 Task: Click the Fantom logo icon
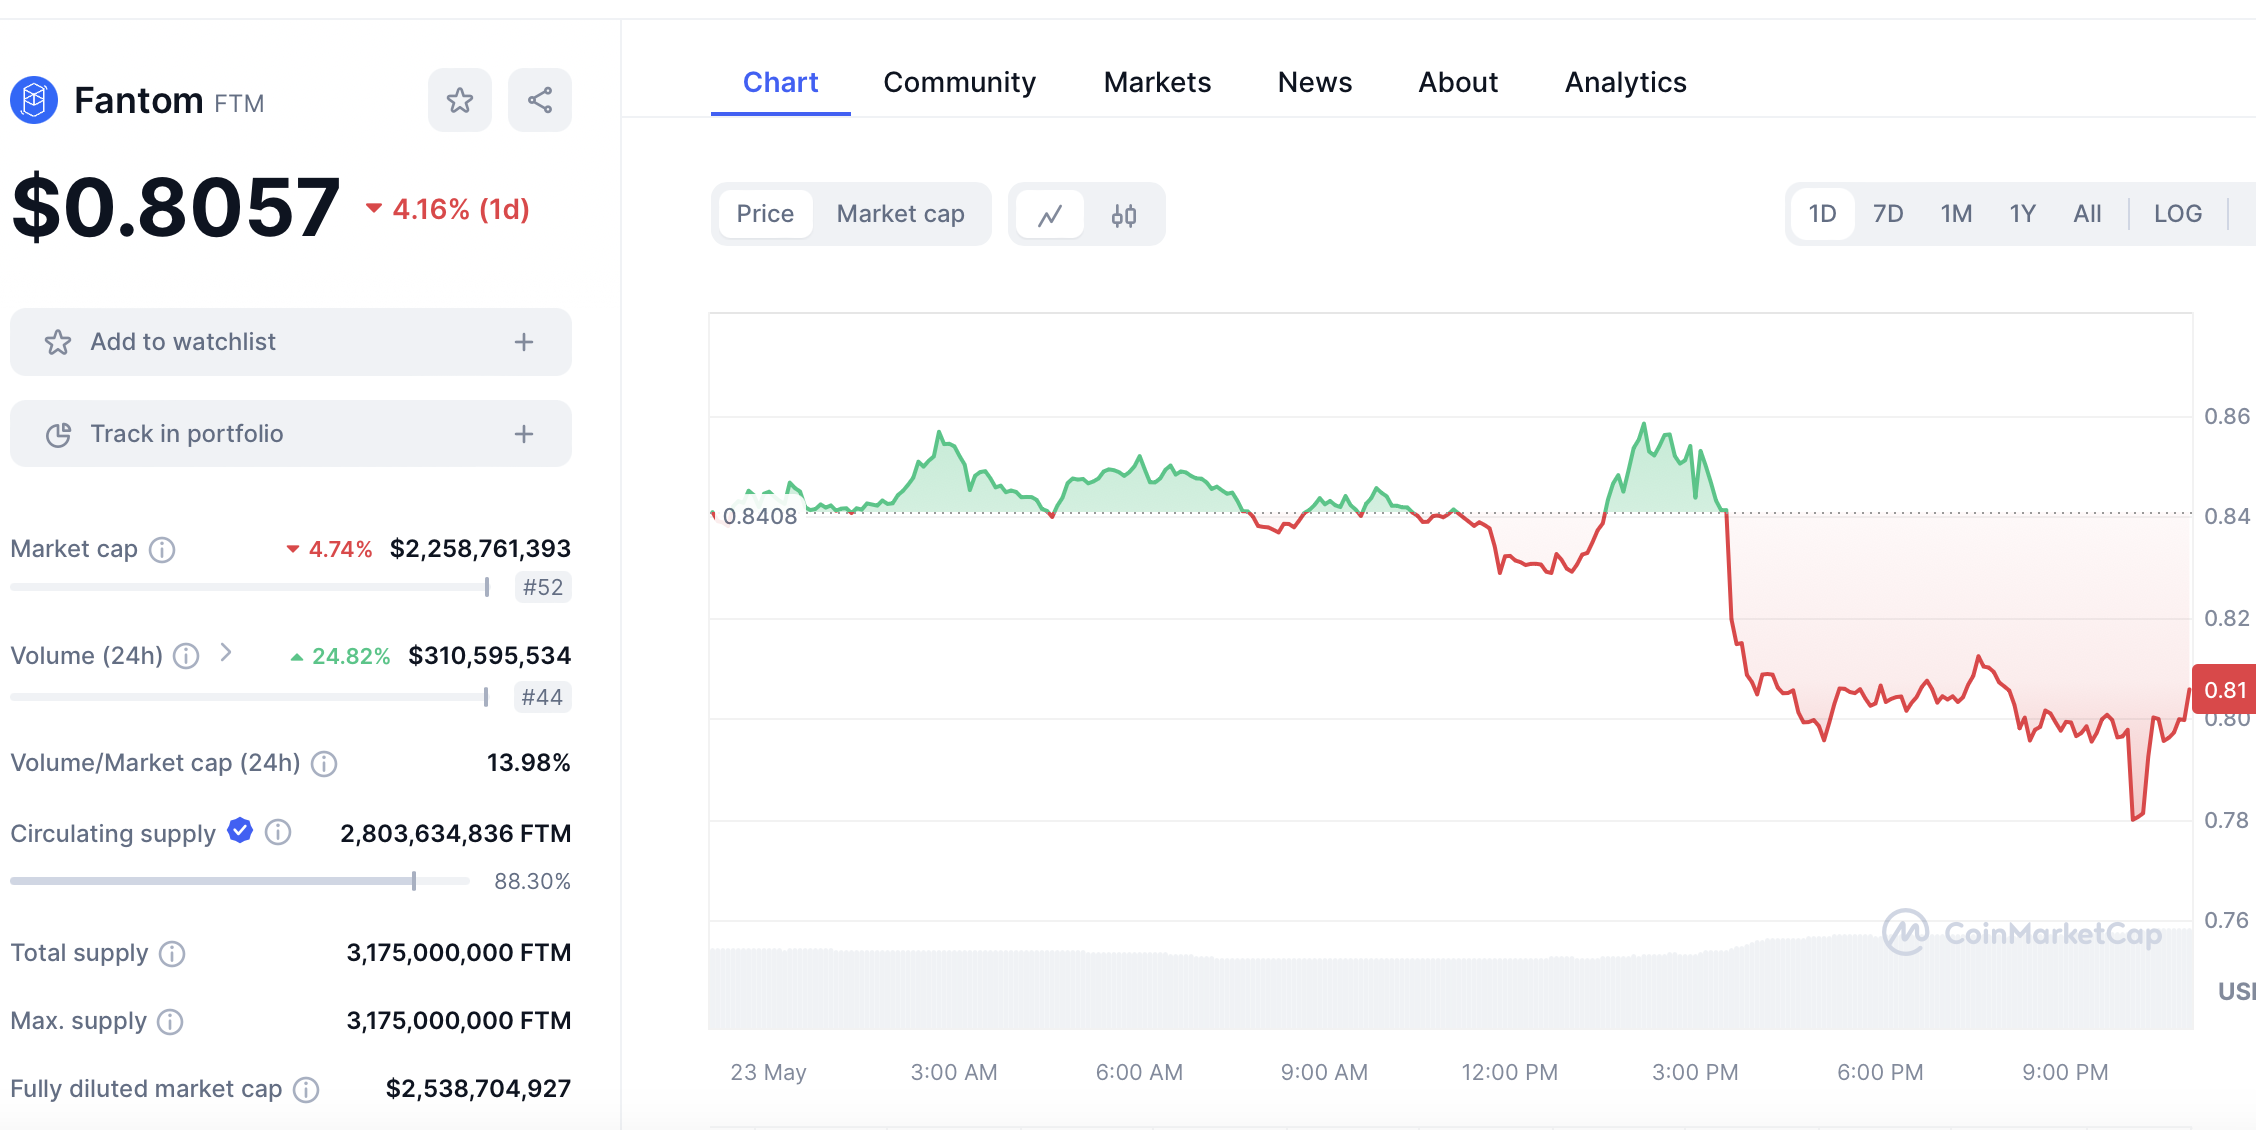tap(34, 100)
